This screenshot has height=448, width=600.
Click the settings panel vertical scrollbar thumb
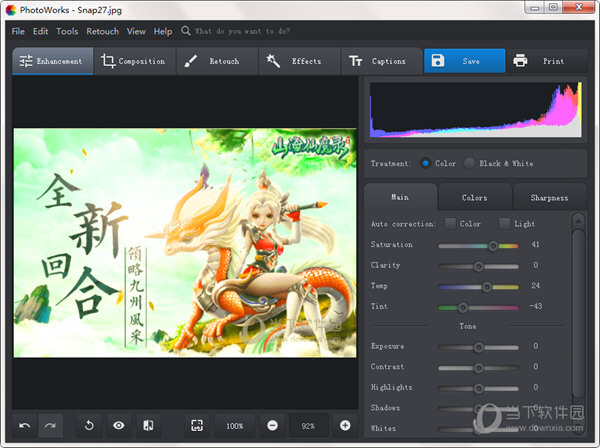point(578,314)
